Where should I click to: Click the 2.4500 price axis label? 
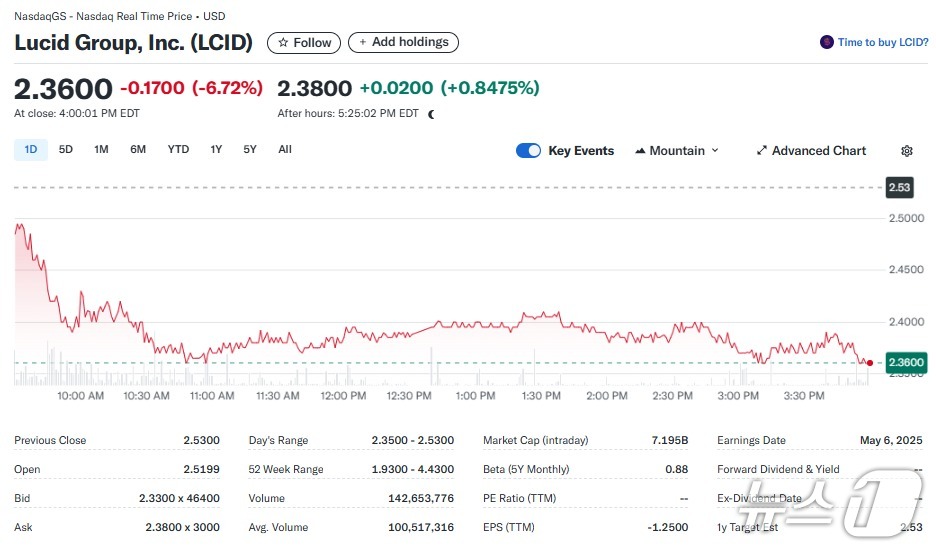coord(906,270)
